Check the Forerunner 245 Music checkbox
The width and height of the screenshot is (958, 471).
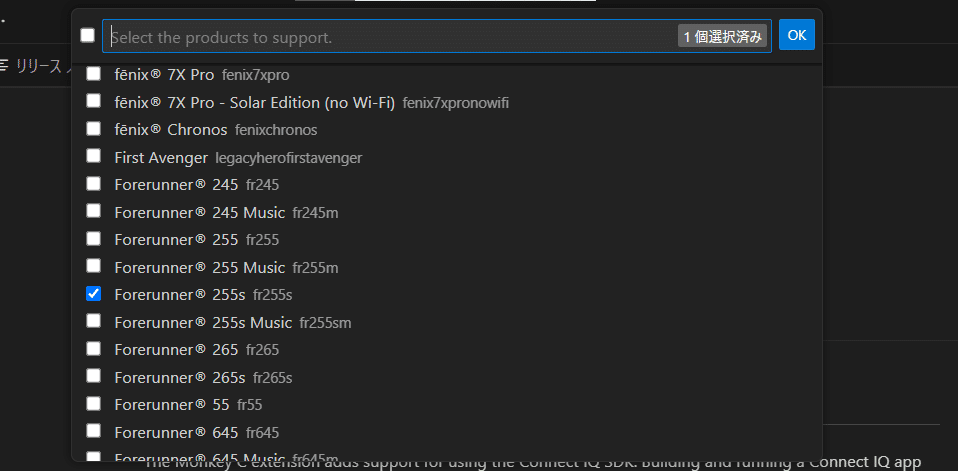click(x=93, y=211)
